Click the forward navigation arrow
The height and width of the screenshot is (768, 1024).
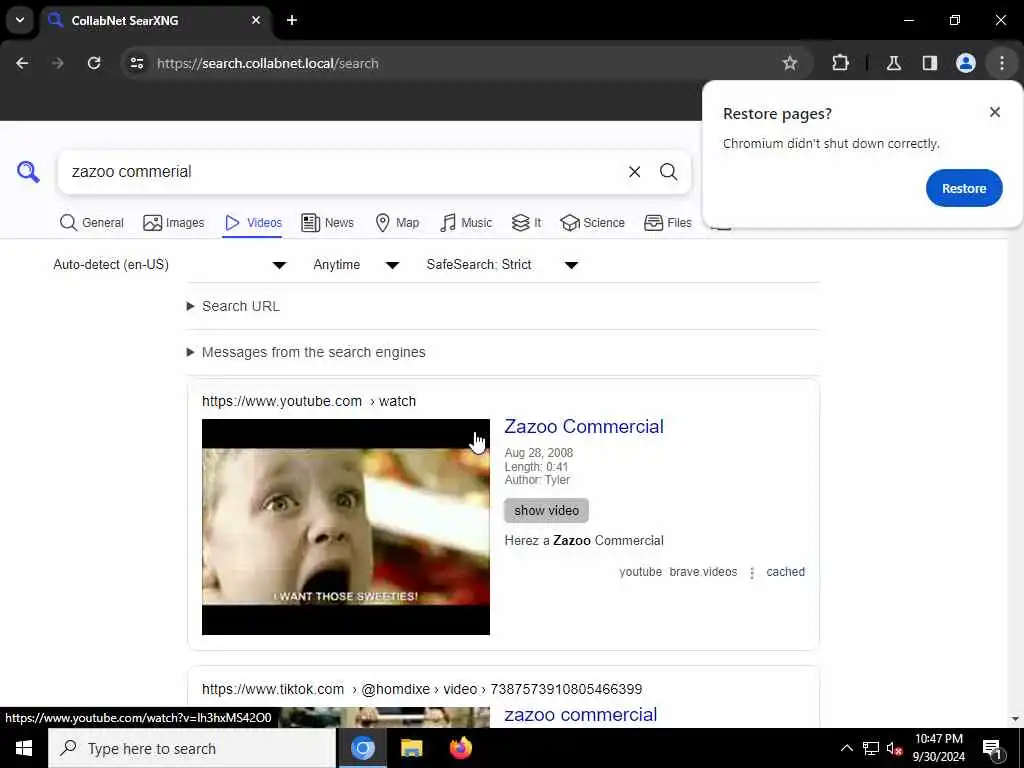click(x=58, y=63)
